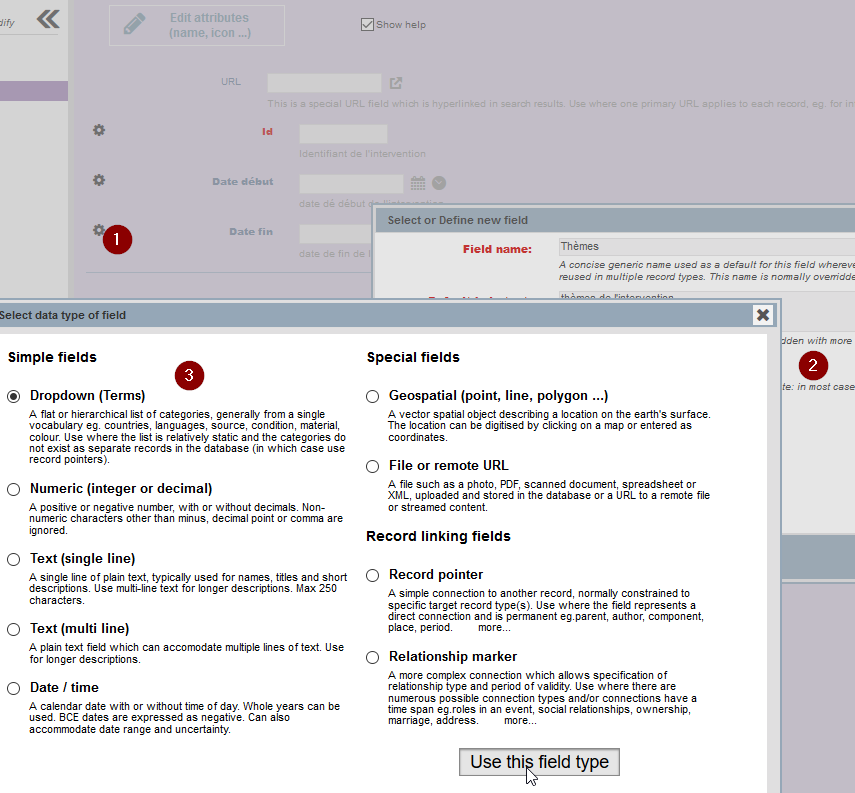Screen dimensions: 855x793
Task: Choose the Text (single line) radio button
Action: (x=14, y=559)
